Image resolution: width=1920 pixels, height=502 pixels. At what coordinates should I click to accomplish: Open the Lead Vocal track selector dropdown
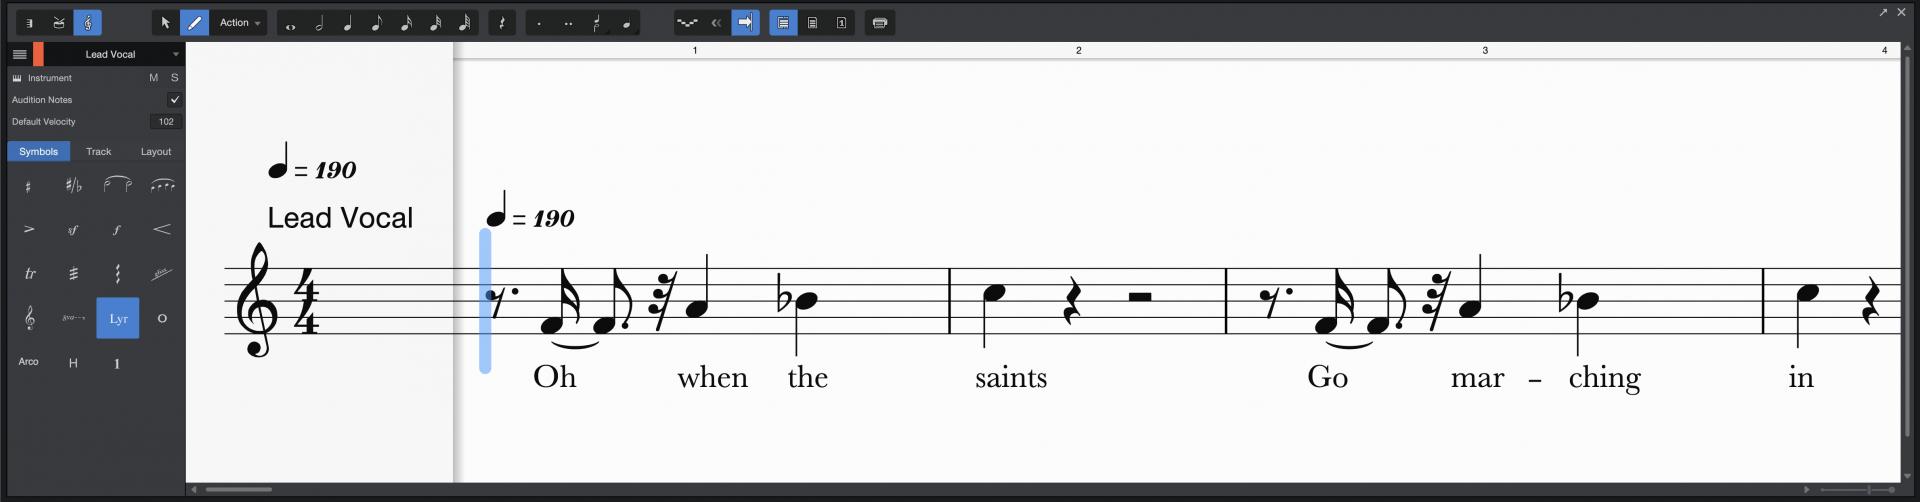(113, 54)
